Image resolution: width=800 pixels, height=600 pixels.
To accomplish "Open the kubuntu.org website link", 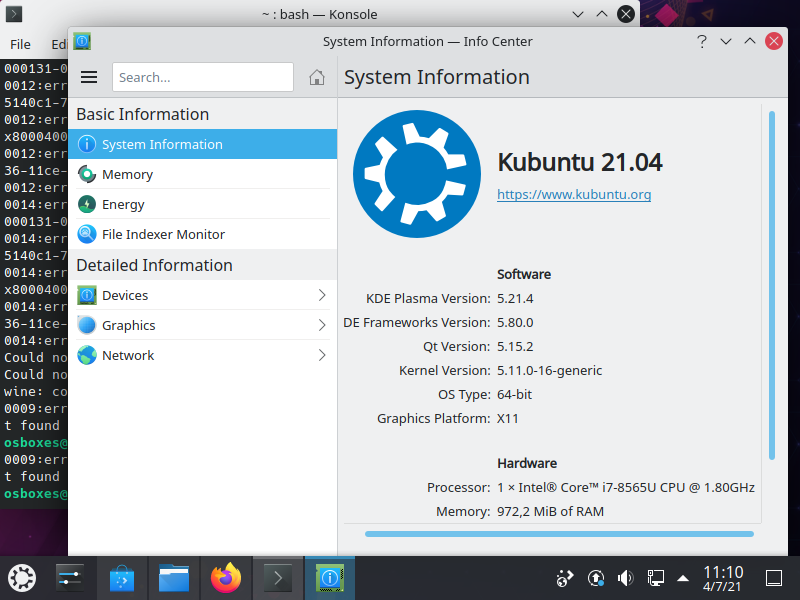I will 574,194.
